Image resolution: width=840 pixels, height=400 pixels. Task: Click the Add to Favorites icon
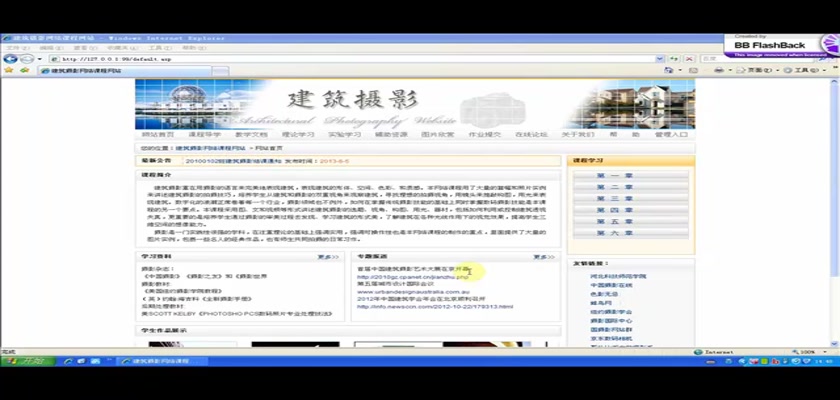[x=24, y=70]
